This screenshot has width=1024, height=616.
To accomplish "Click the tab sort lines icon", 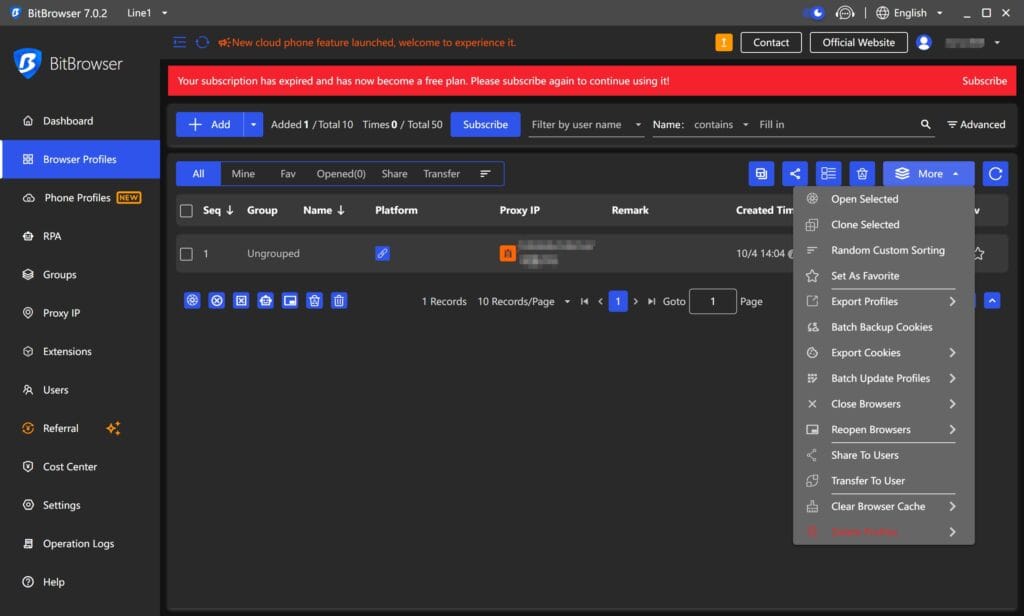I will coord(485,174).
